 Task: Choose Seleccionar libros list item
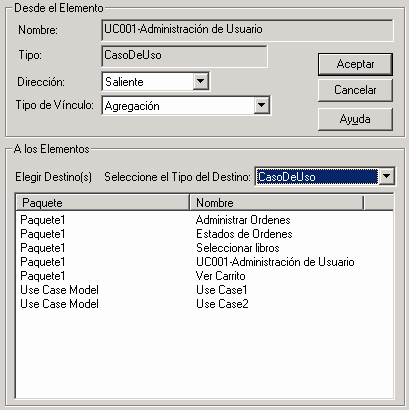coord(204,248)
